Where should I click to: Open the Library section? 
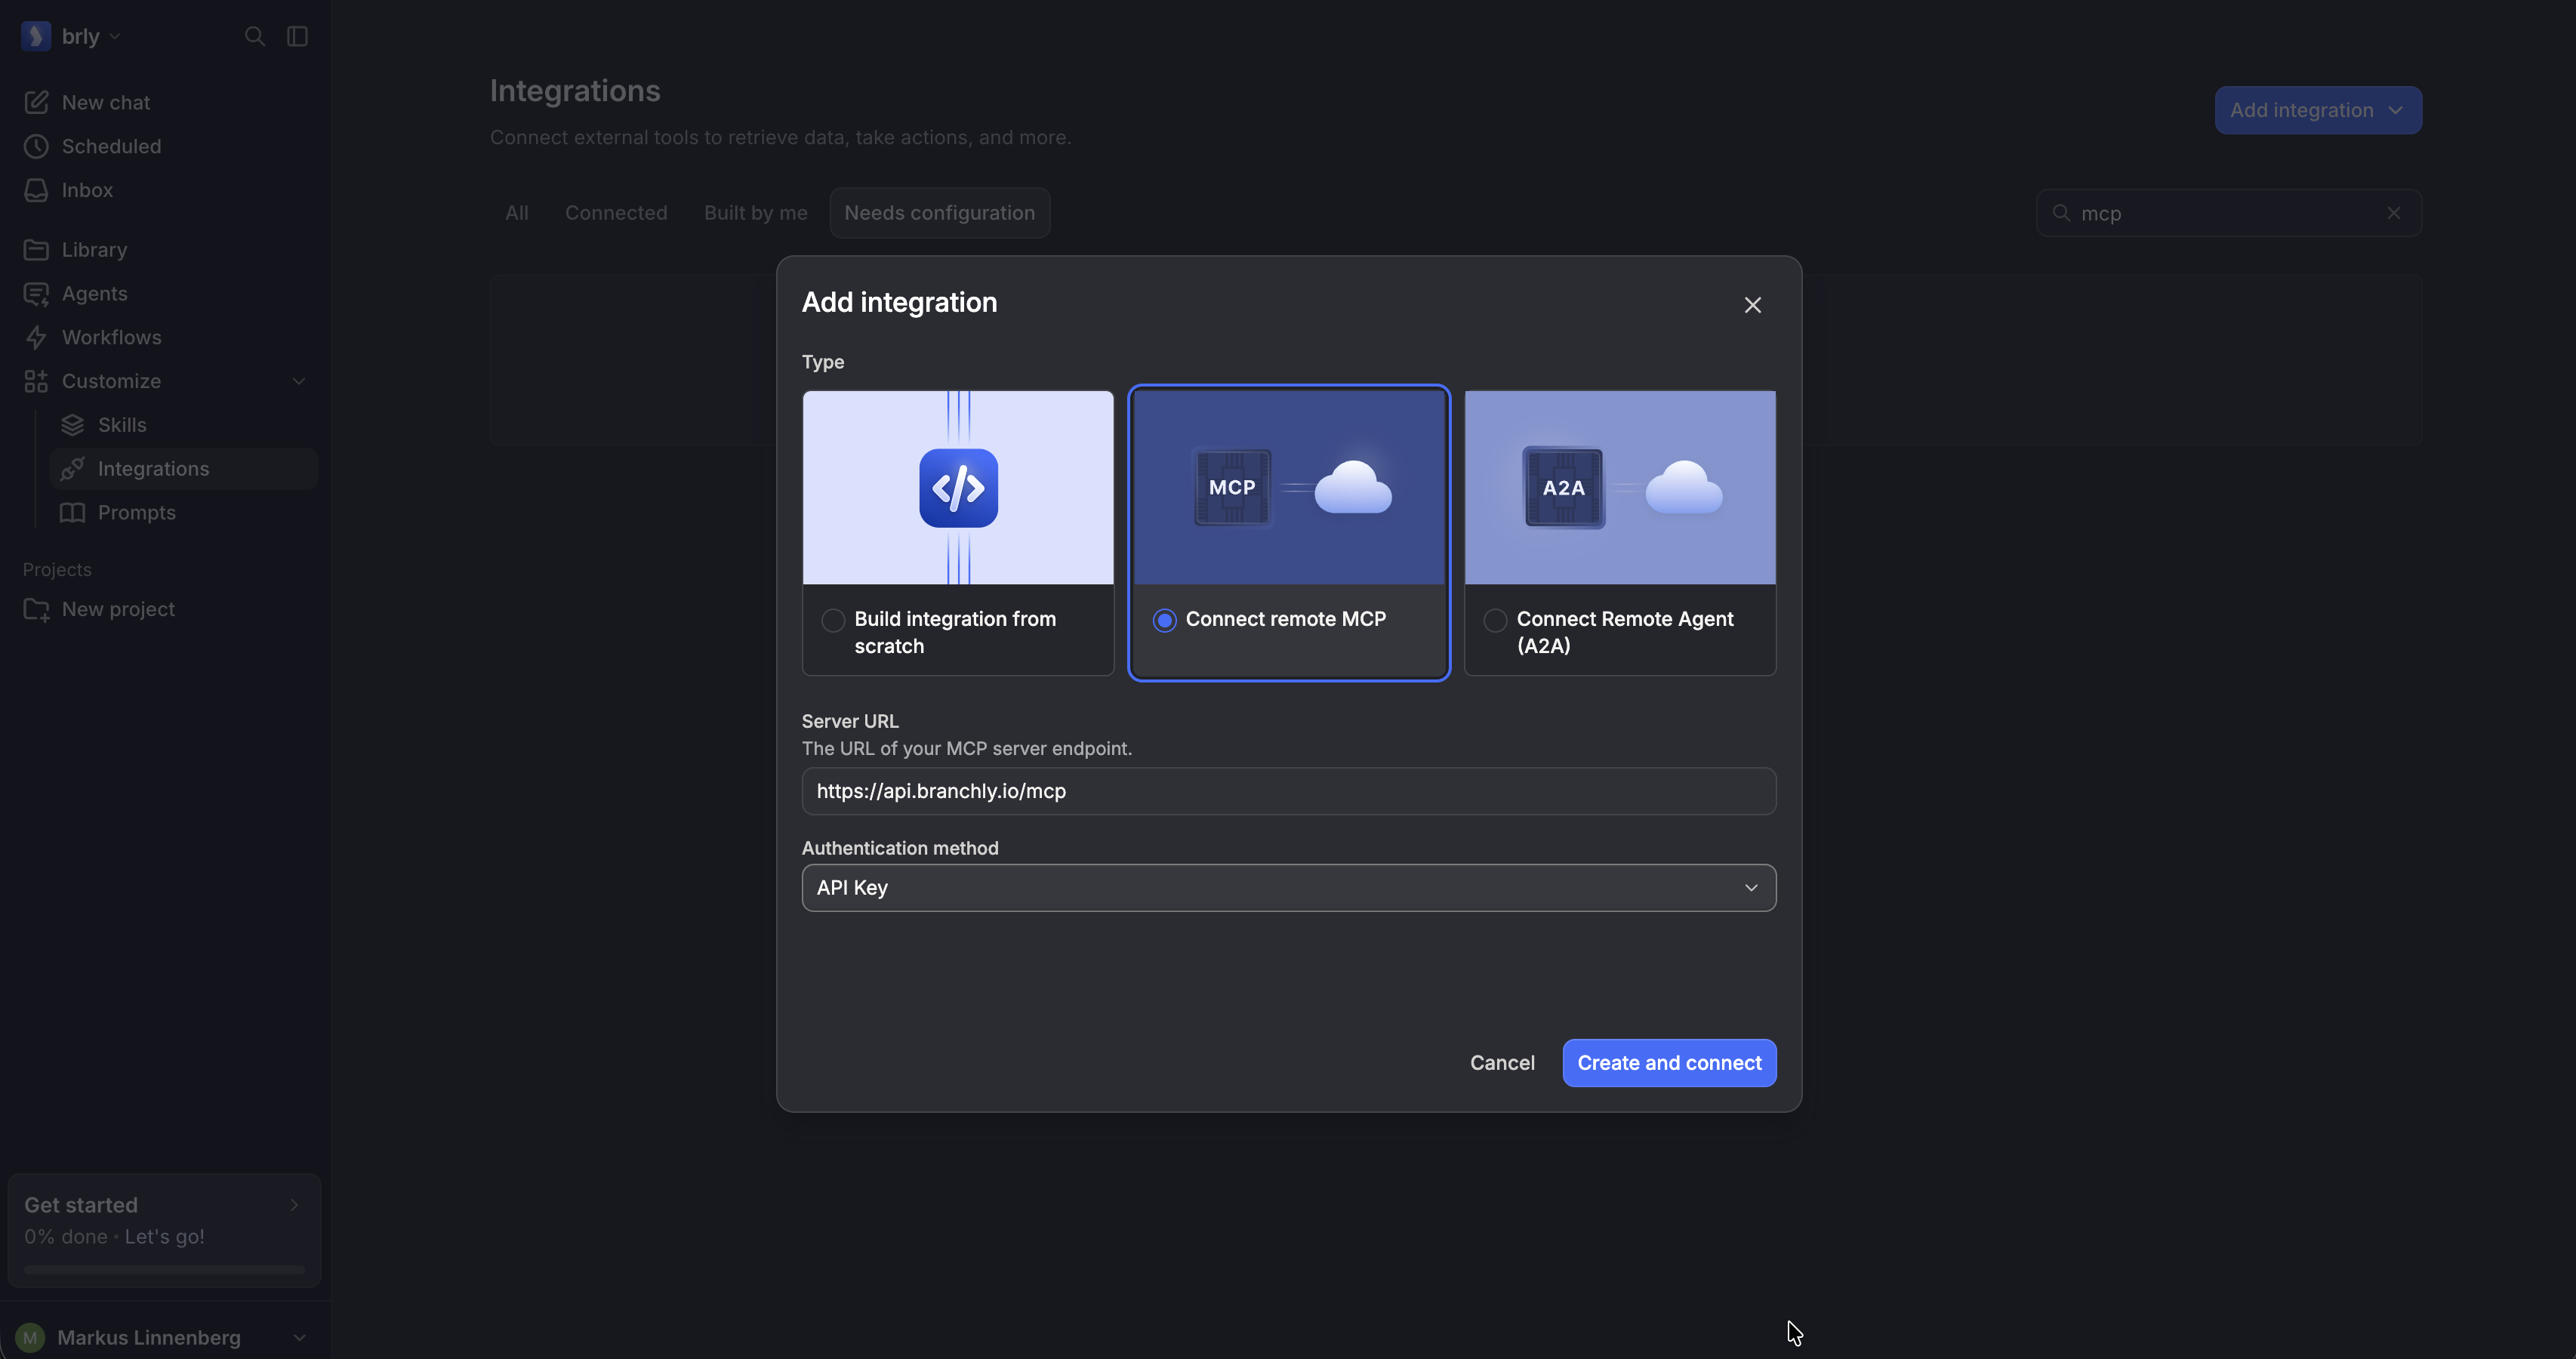75,249
